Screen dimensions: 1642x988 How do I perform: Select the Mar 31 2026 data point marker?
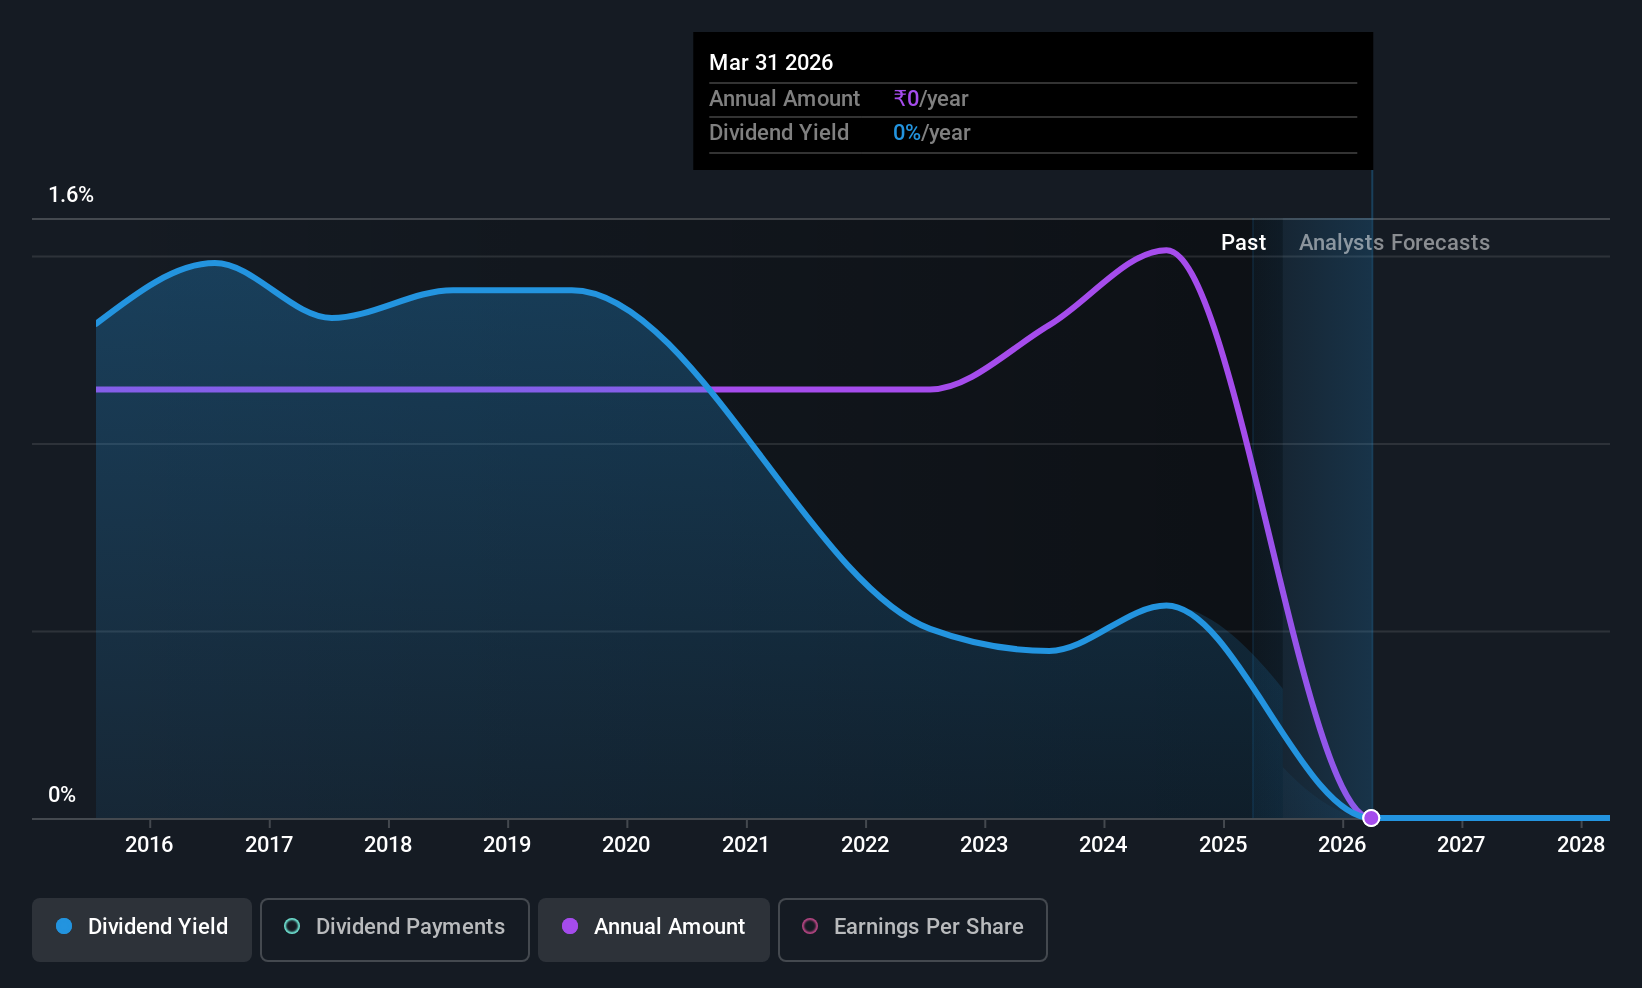1371,818
